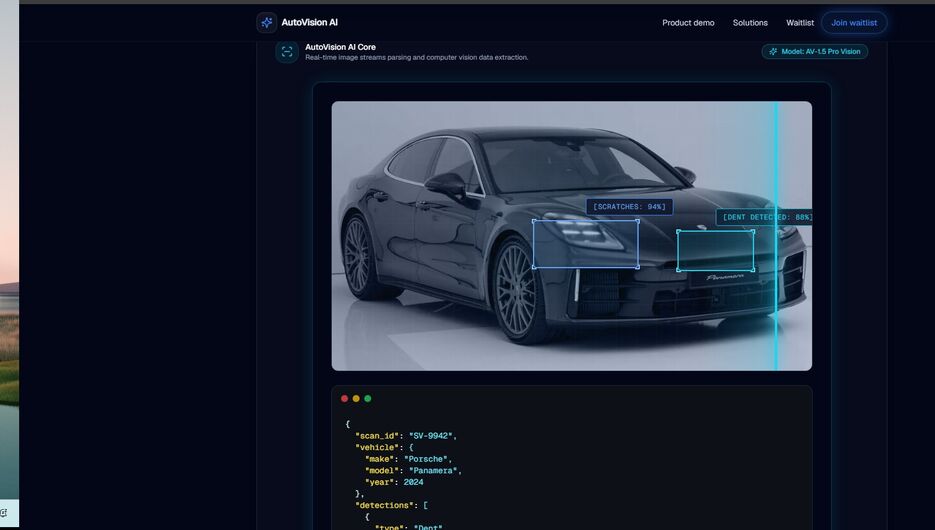Select the model value "Panamera"
The image size is (935, 530).
pos(434,471)
